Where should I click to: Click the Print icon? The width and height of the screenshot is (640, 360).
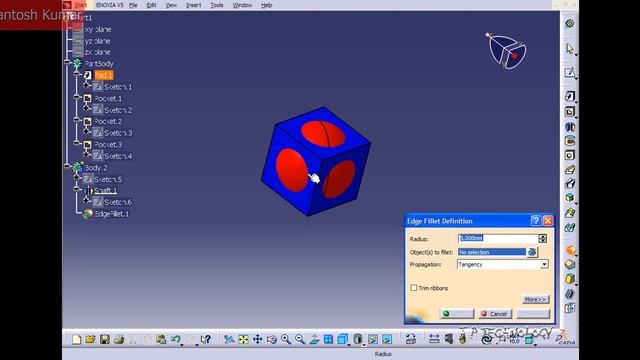point(119,339)
